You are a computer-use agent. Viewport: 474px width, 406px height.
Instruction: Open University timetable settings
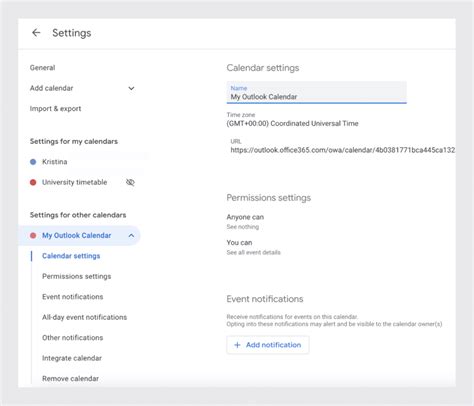tap(74, 182)
